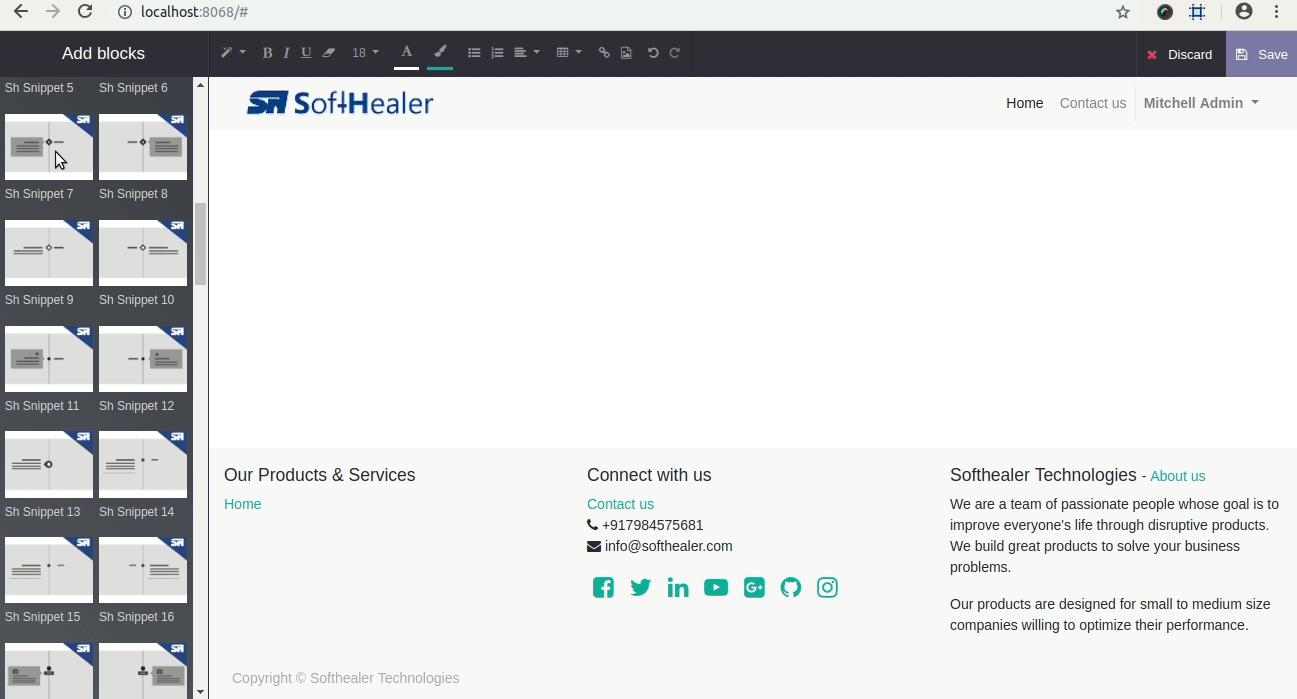1297x699 pixels.
Task: Select the Sh Snippet 7 block thumbnail
Action: click(x=49, y=147)
